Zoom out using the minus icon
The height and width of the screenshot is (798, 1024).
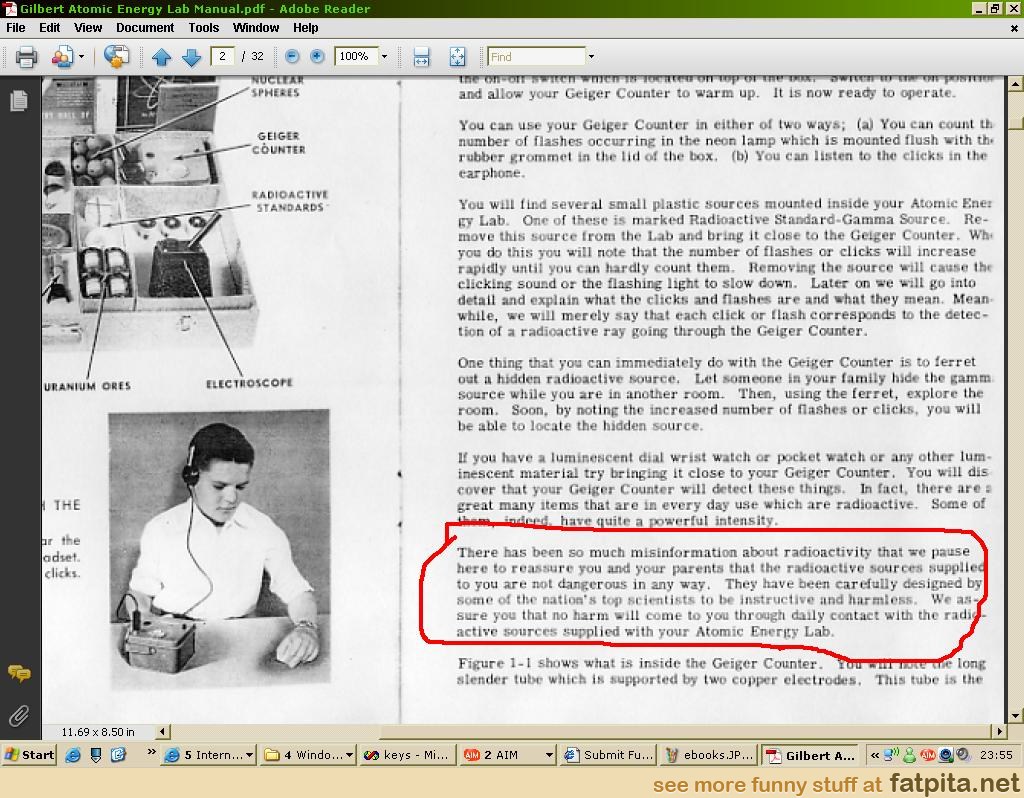click(x=292, y=57)
